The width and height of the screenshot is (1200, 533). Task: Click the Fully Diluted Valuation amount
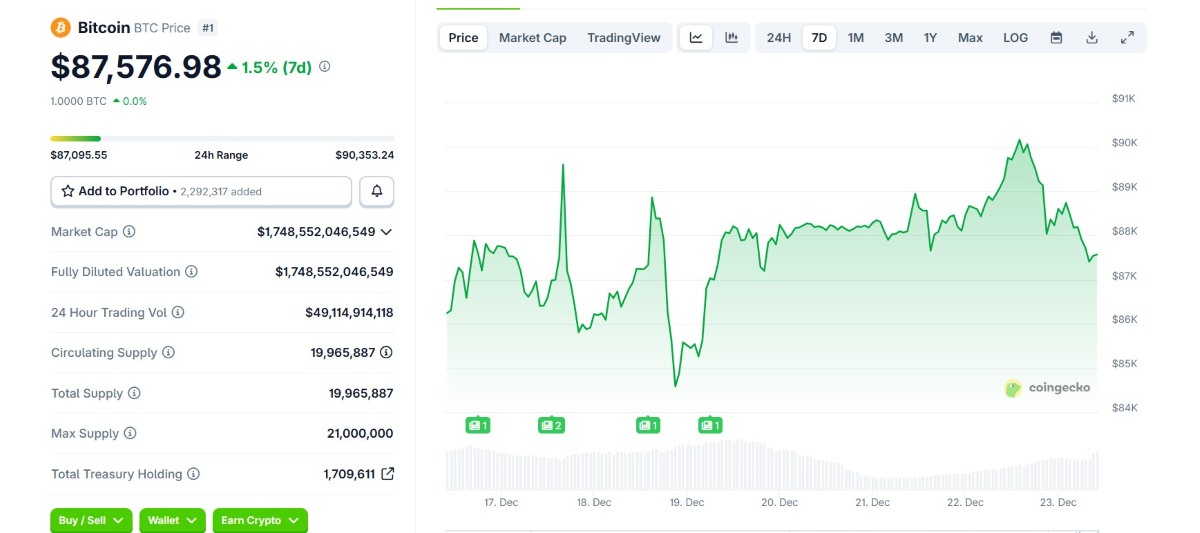(334, 272)
